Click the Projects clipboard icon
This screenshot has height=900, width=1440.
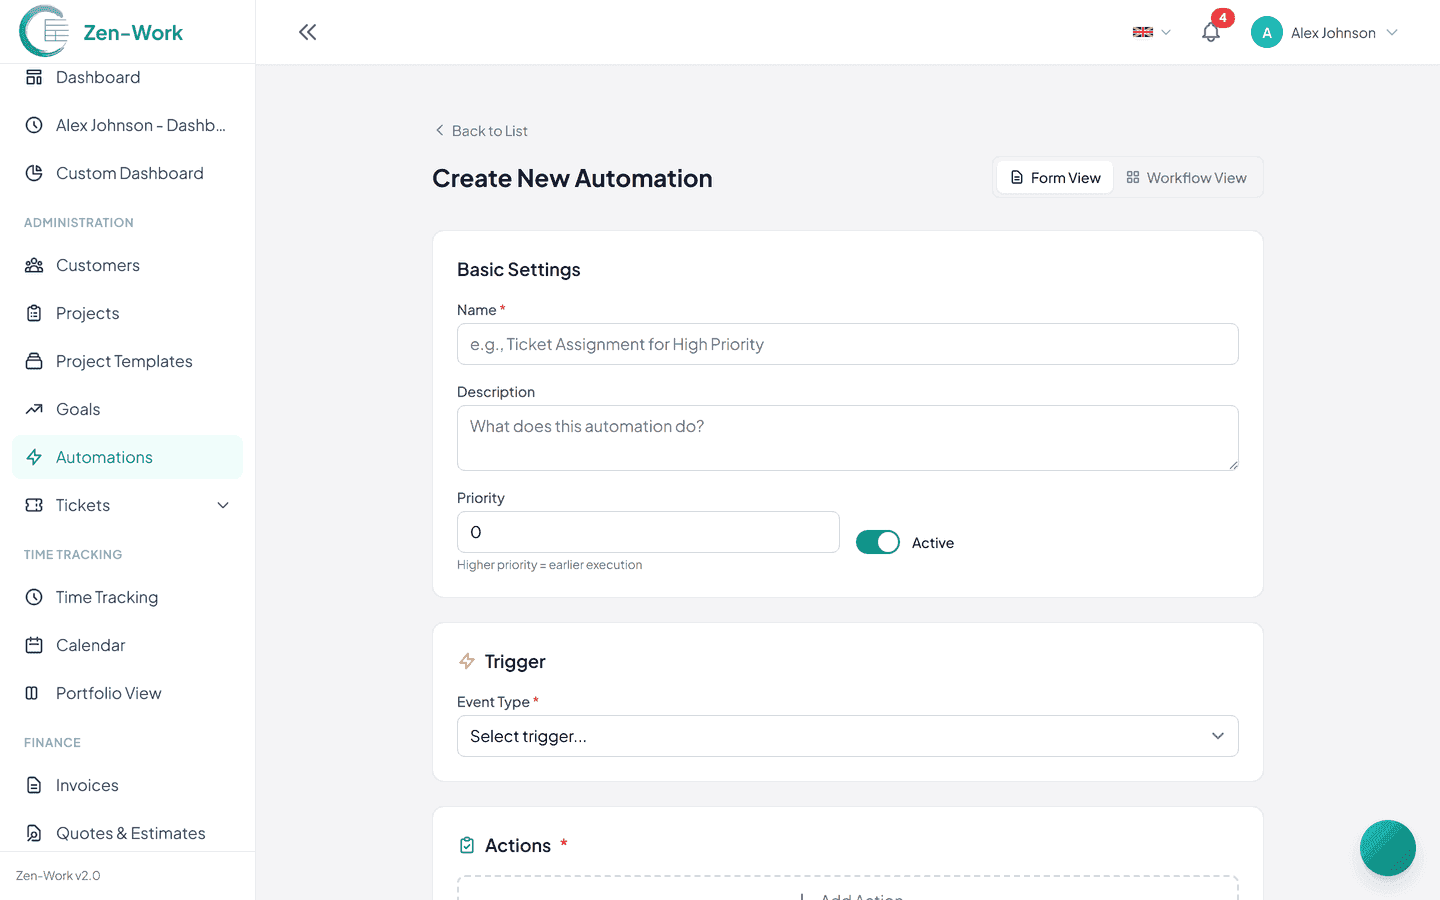point(34,313)
